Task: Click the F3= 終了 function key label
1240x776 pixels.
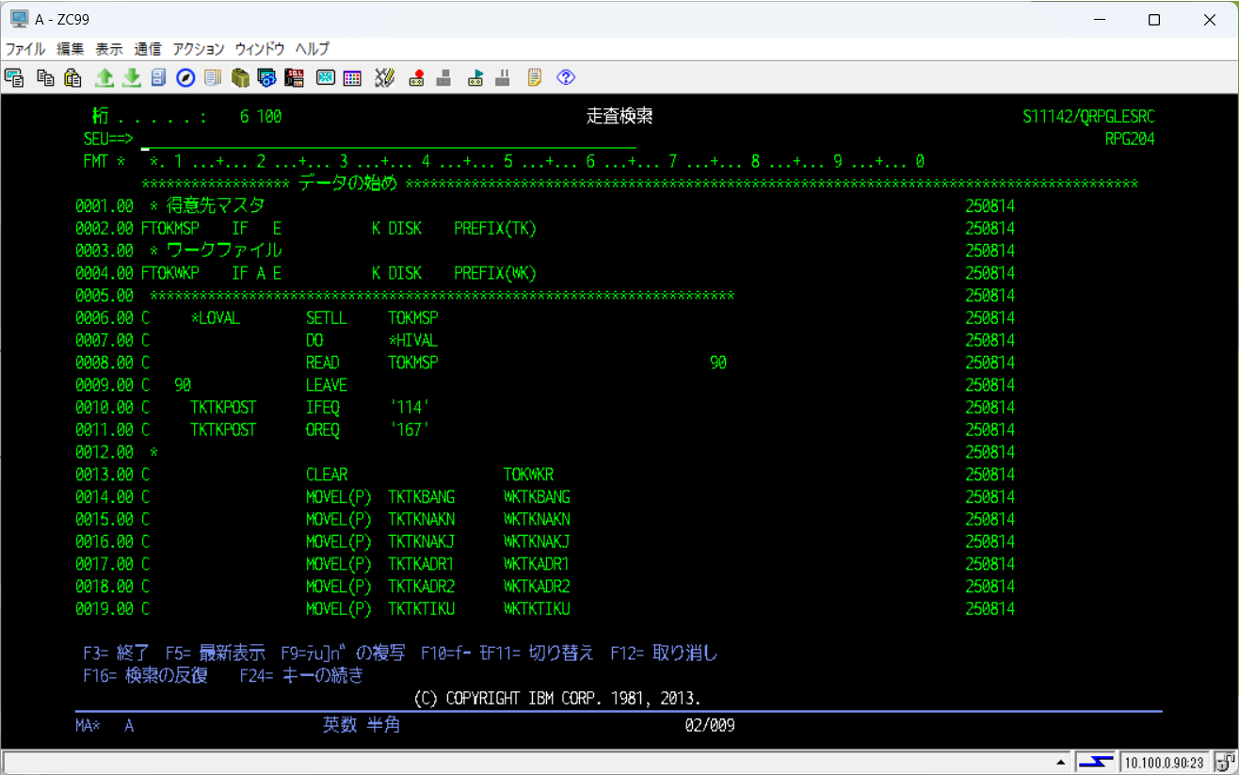Action: tap(116, 653)
